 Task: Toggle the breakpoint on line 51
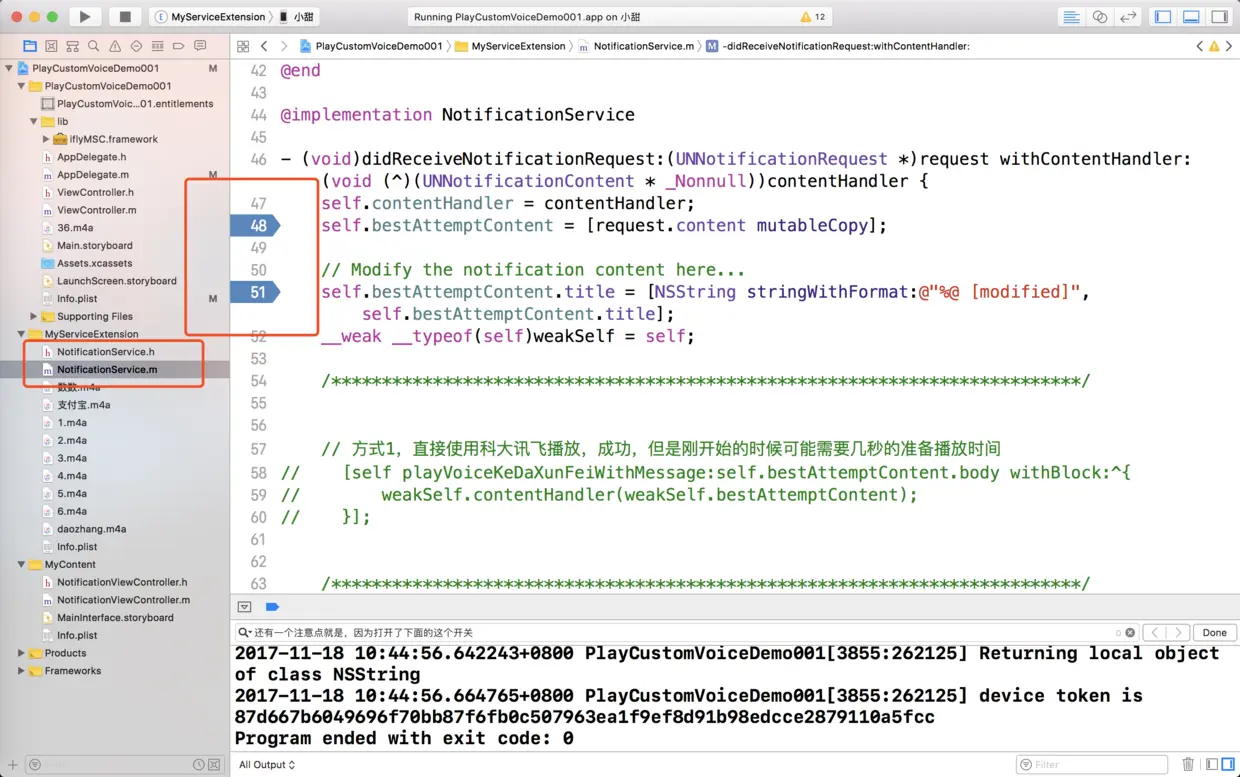[255, 292]
